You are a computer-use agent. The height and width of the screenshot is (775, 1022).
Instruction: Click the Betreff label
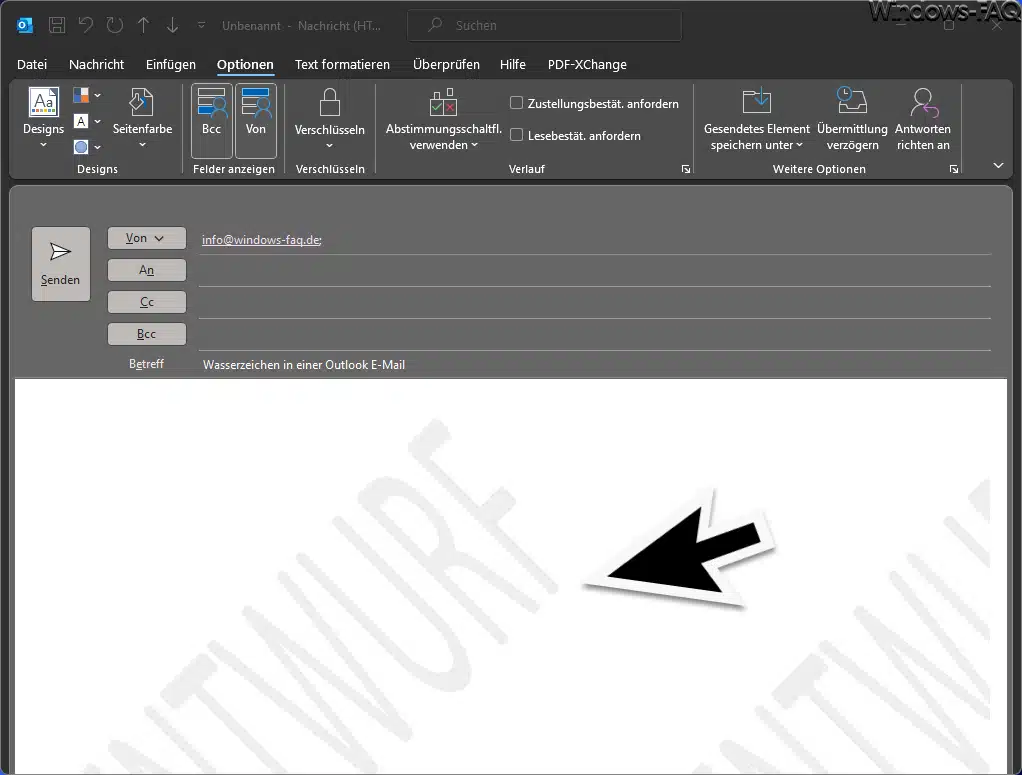(146, 364)
